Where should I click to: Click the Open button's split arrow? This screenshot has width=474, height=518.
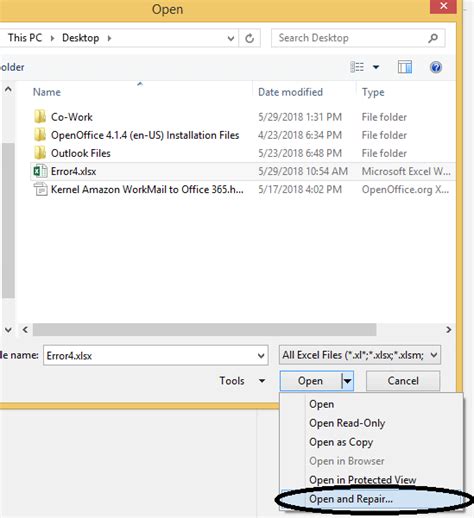point(348,381)
